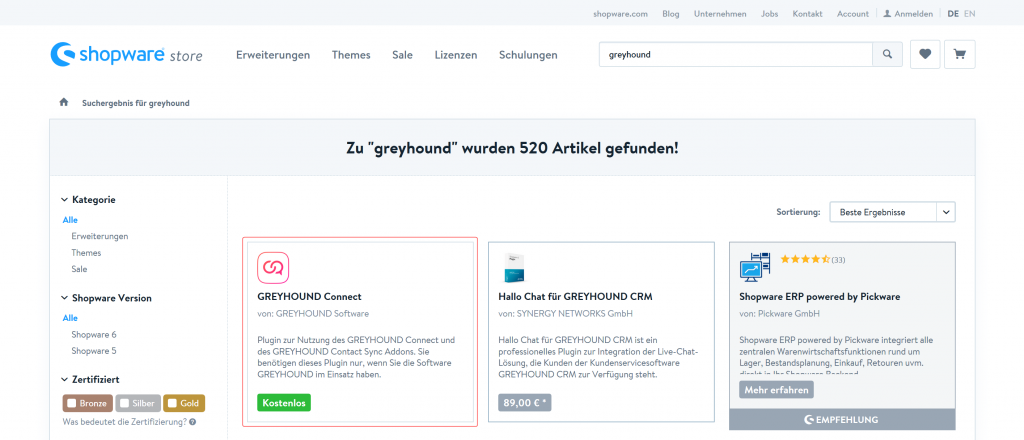The width and height of the screenshot is (1024, 440).
Task: Click the home breadcrumb icon
Action: (x=63, y=102)
